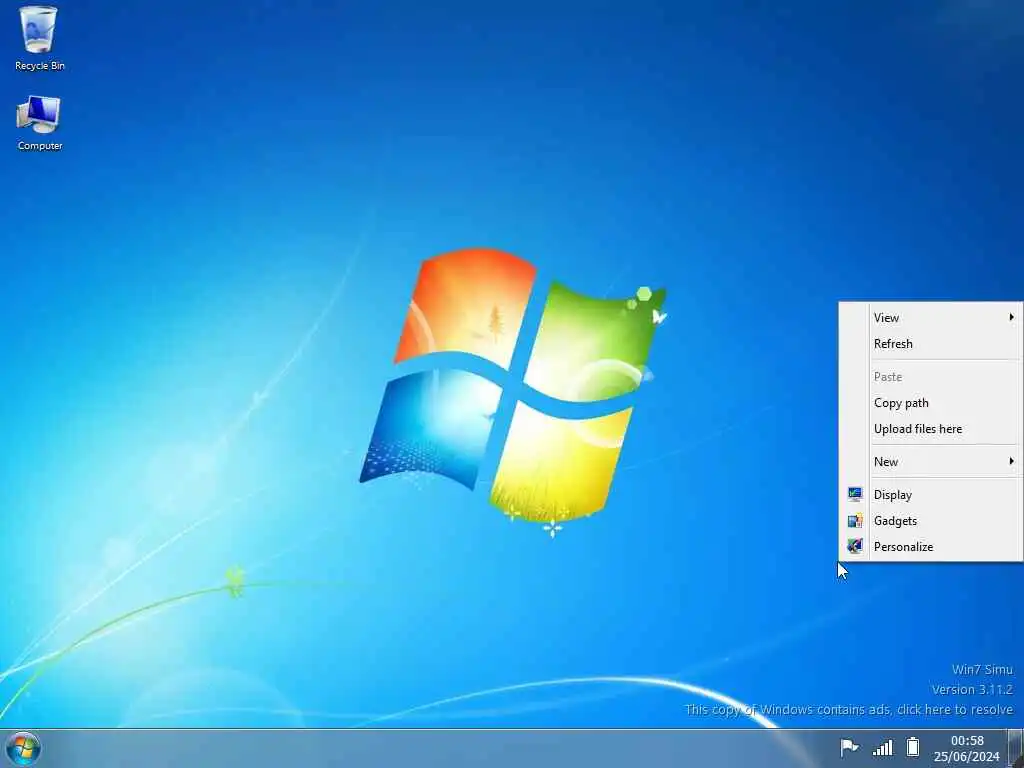Open the New menu entry
This screenshot has width=1024, height=768.
tap(931, 462)
